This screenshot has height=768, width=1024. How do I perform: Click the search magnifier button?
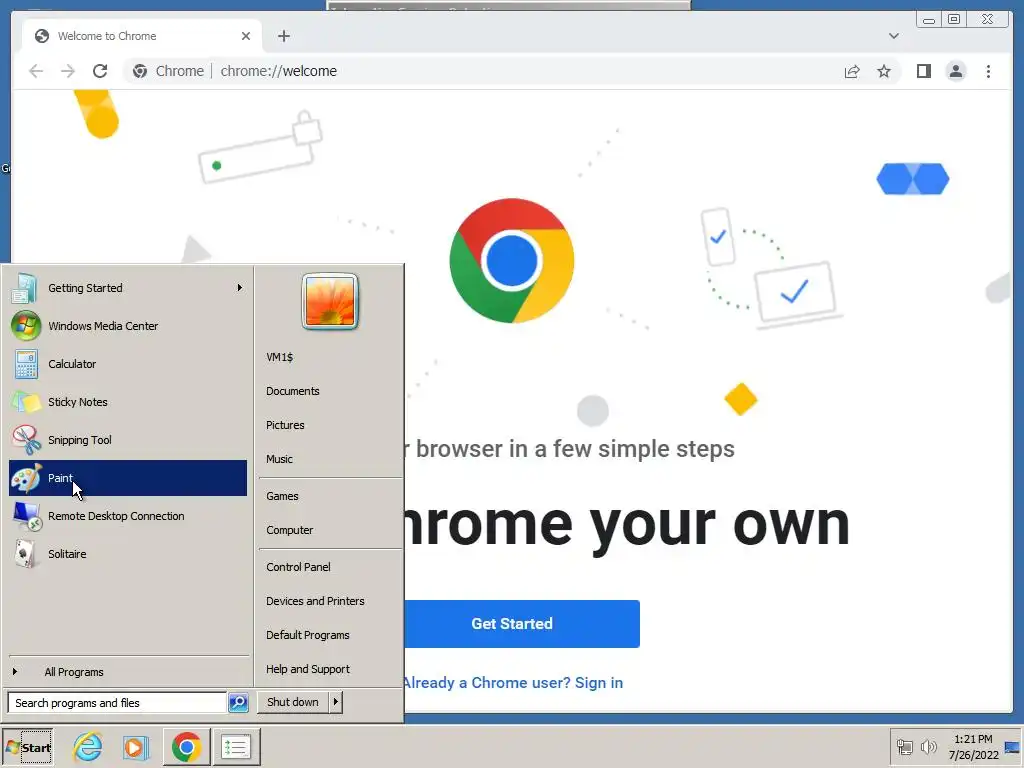pyautogui.click(x=238, y=703)
